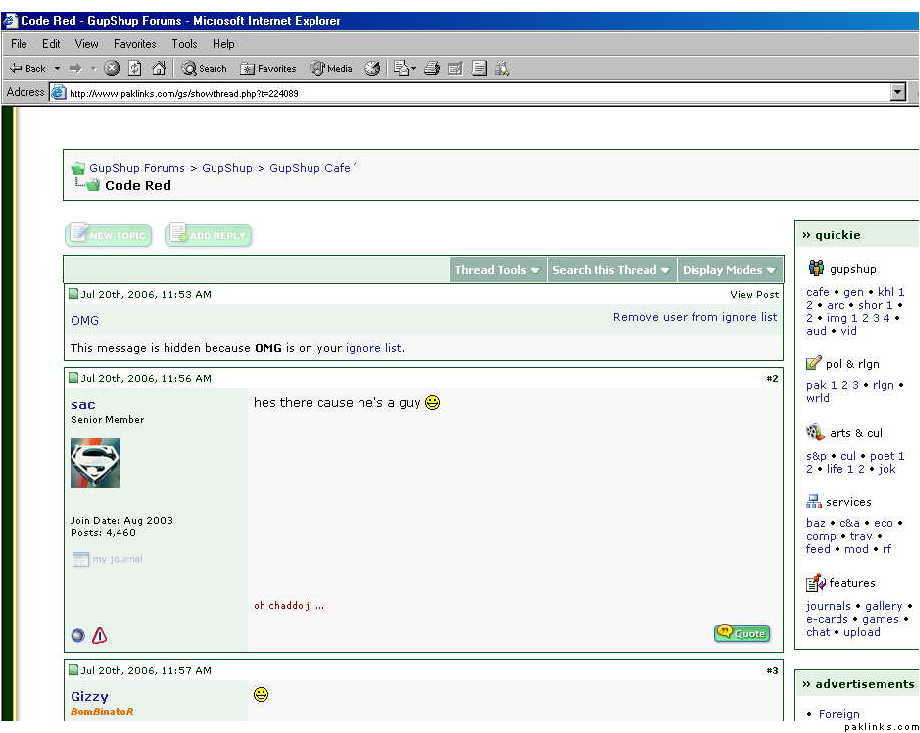Viewport: 920px width, 733px height.
Task: Expand the Search this Thread dropdown
Action: tap(610, 270)
